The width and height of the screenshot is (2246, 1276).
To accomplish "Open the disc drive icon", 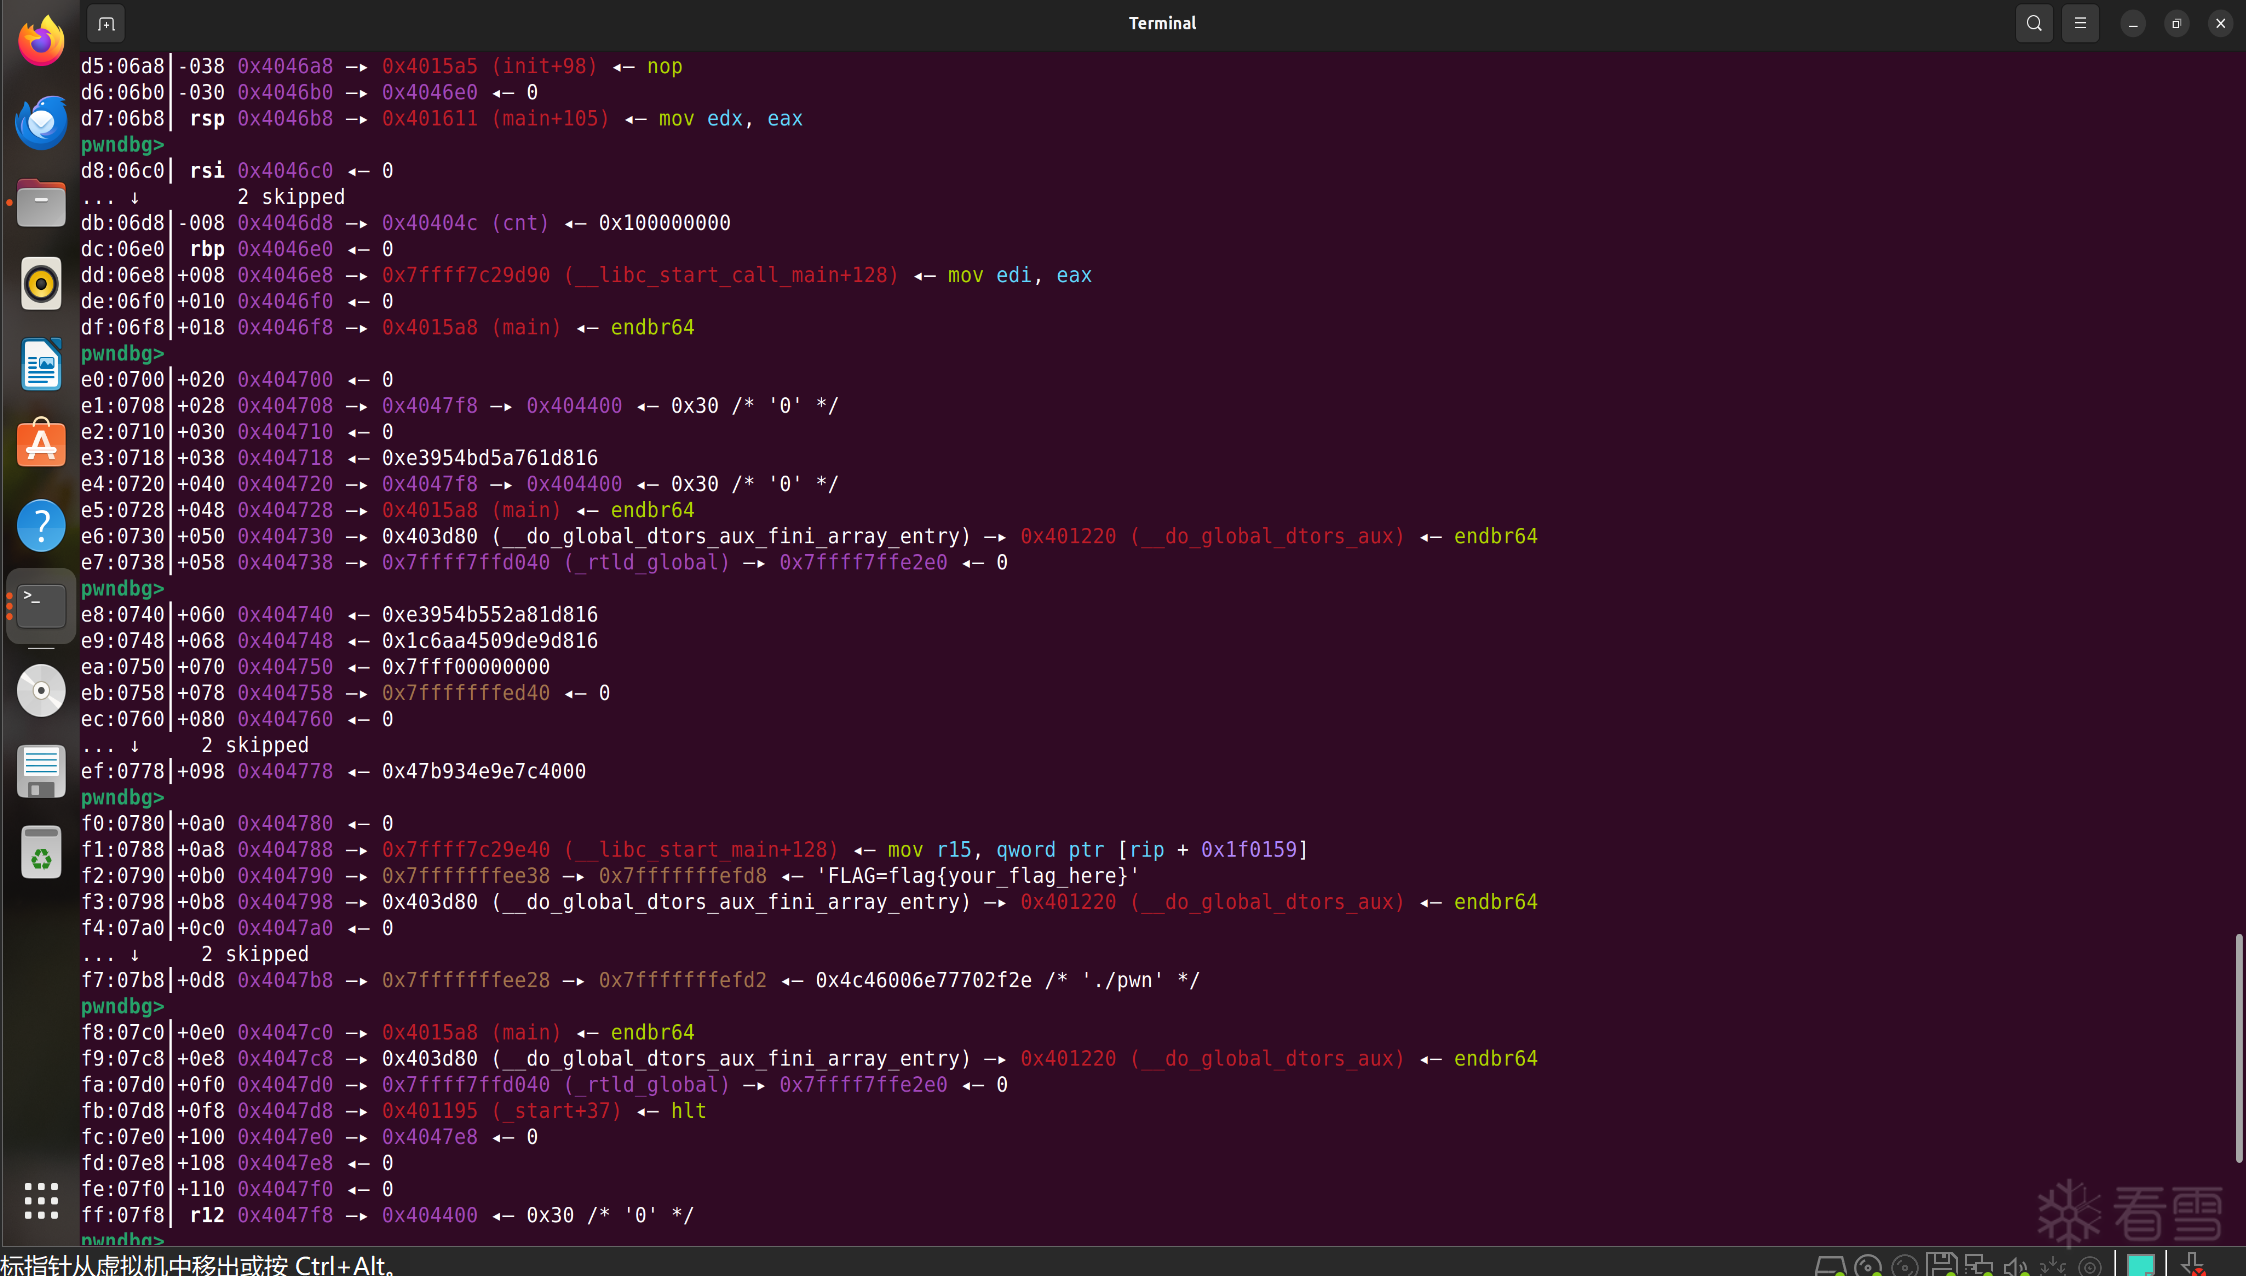I will [41, 691].
